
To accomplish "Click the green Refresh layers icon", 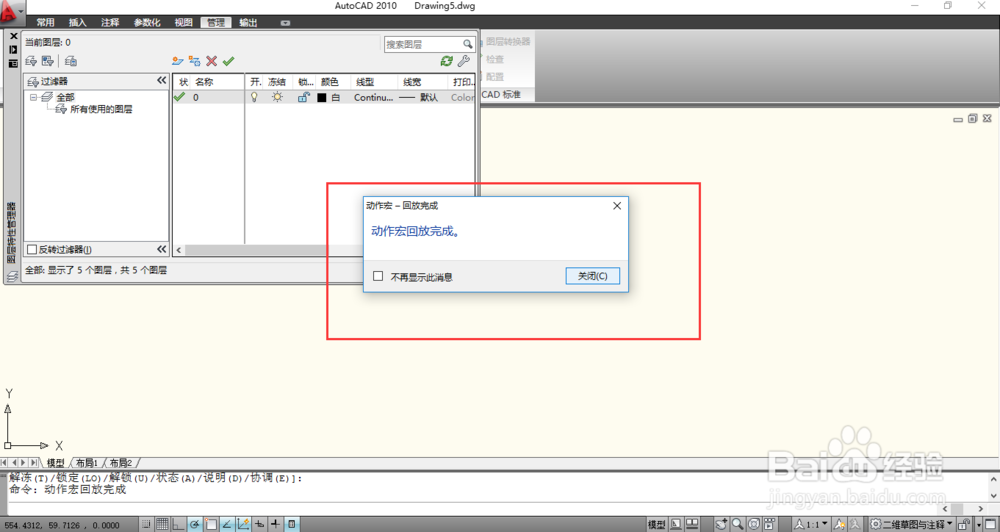I will click(446, 61).
